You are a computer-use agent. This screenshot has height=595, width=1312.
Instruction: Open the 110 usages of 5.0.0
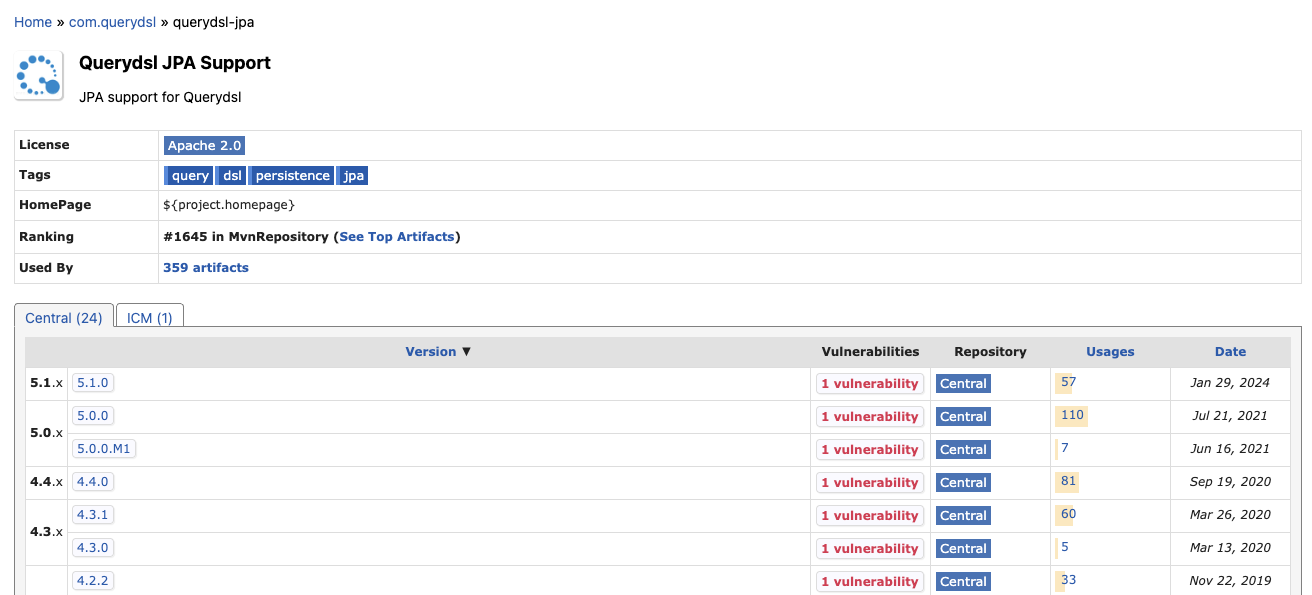pyautogui.click(x=1072, y=415)
